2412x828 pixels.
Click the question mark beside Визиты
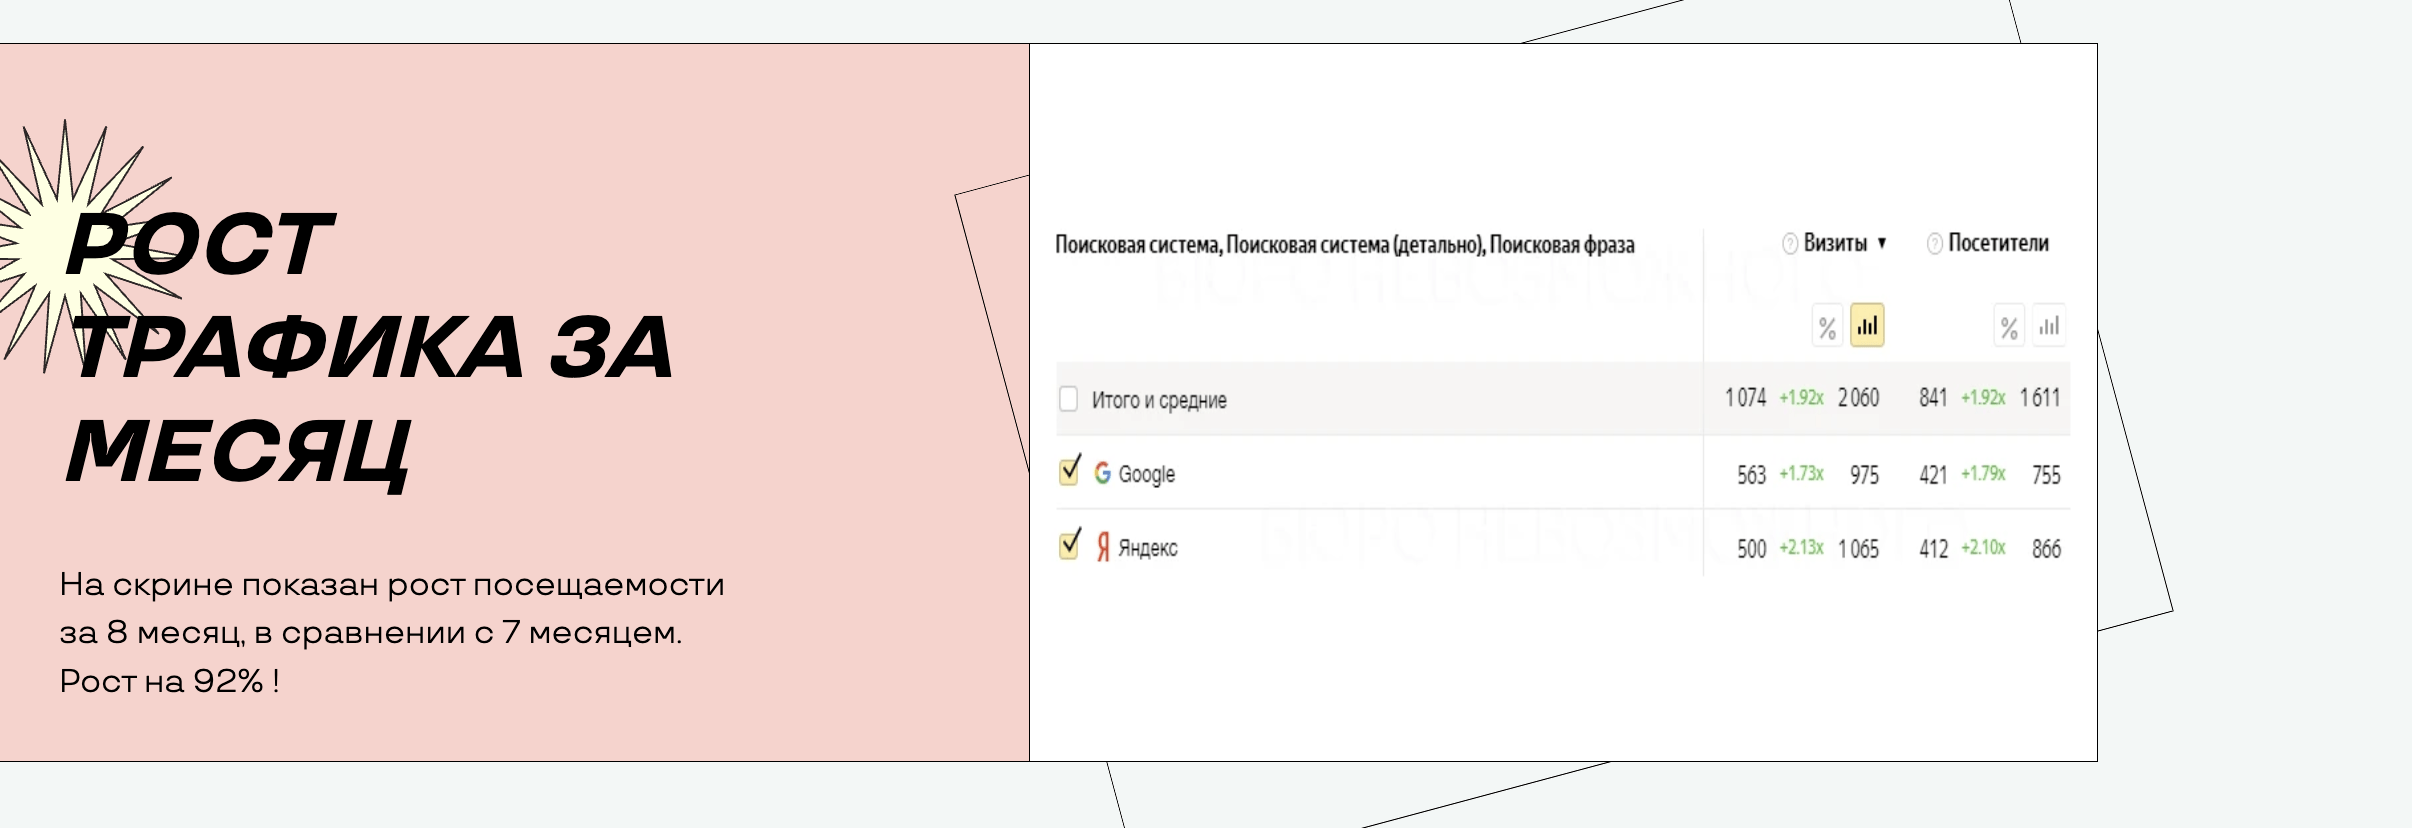pyautogui.click(x=1790, y=244)
